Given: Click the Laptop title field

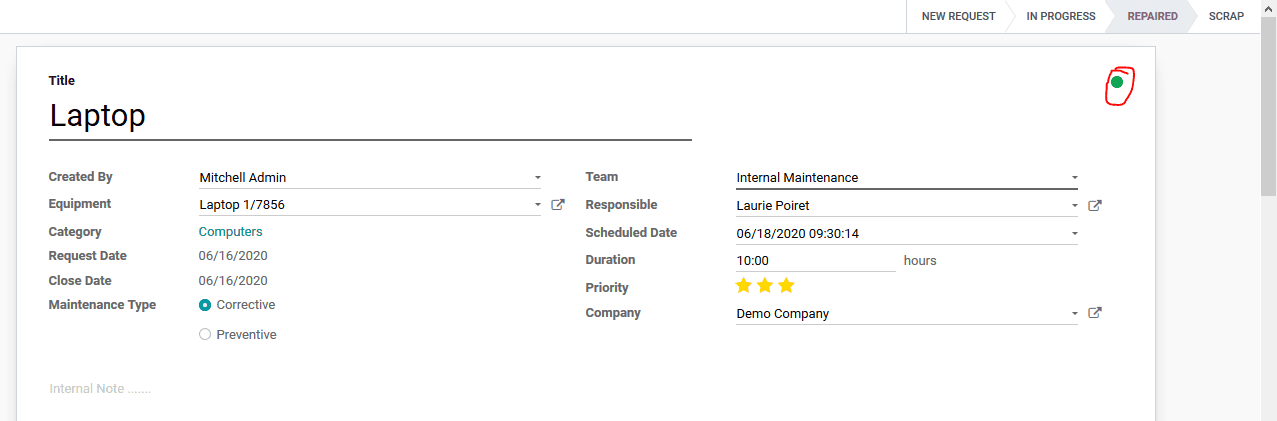Looking at the screenshot, I should tap(370, 116).
